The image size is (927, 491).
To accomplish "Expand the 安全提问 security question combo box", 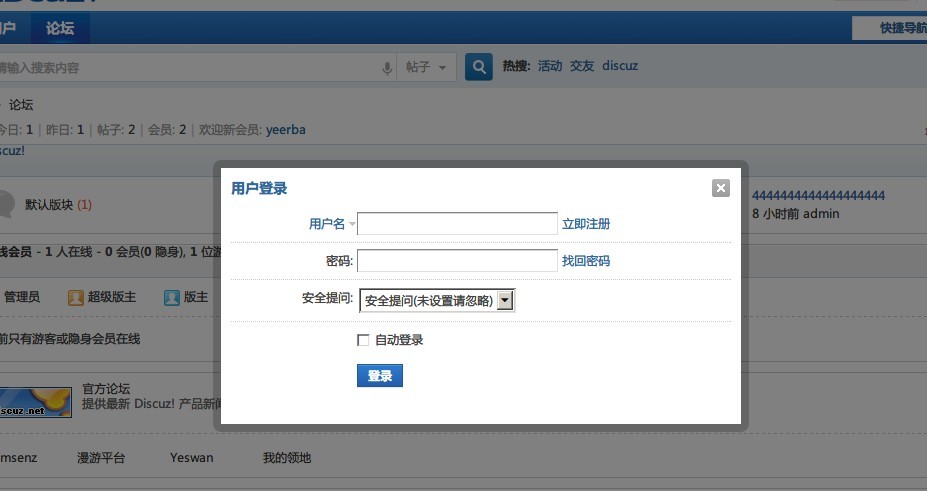I will 437,300.
